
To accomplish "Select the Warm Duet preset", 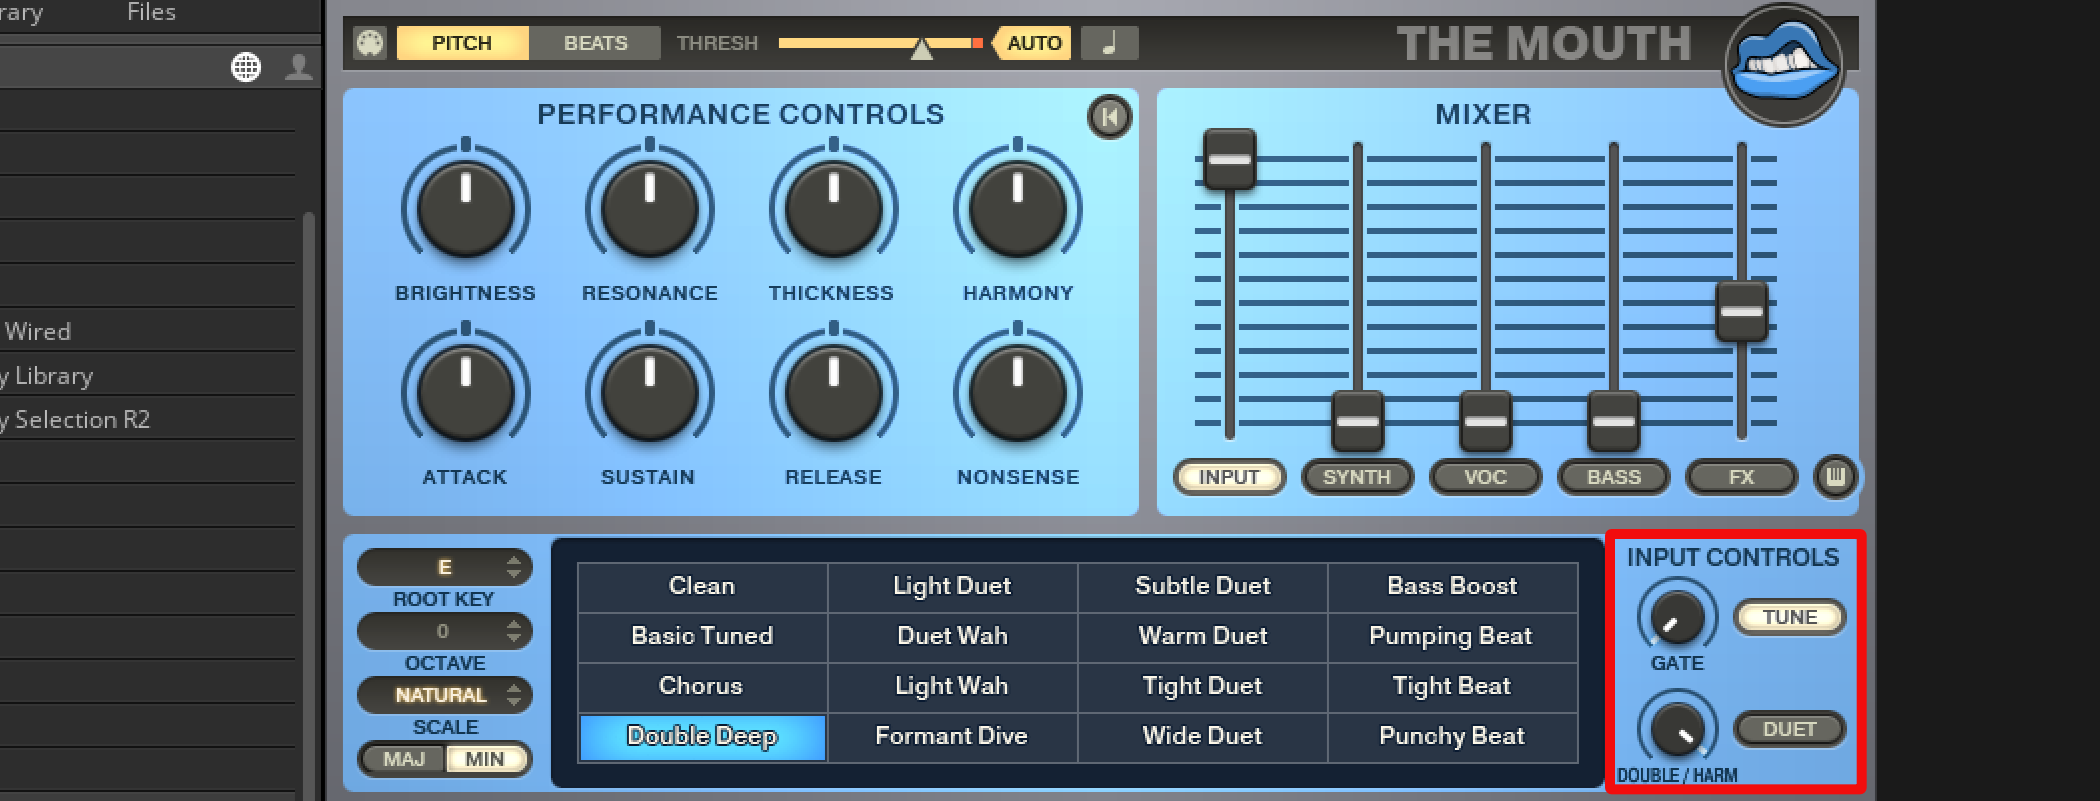I will click(x=1202, y=637).
